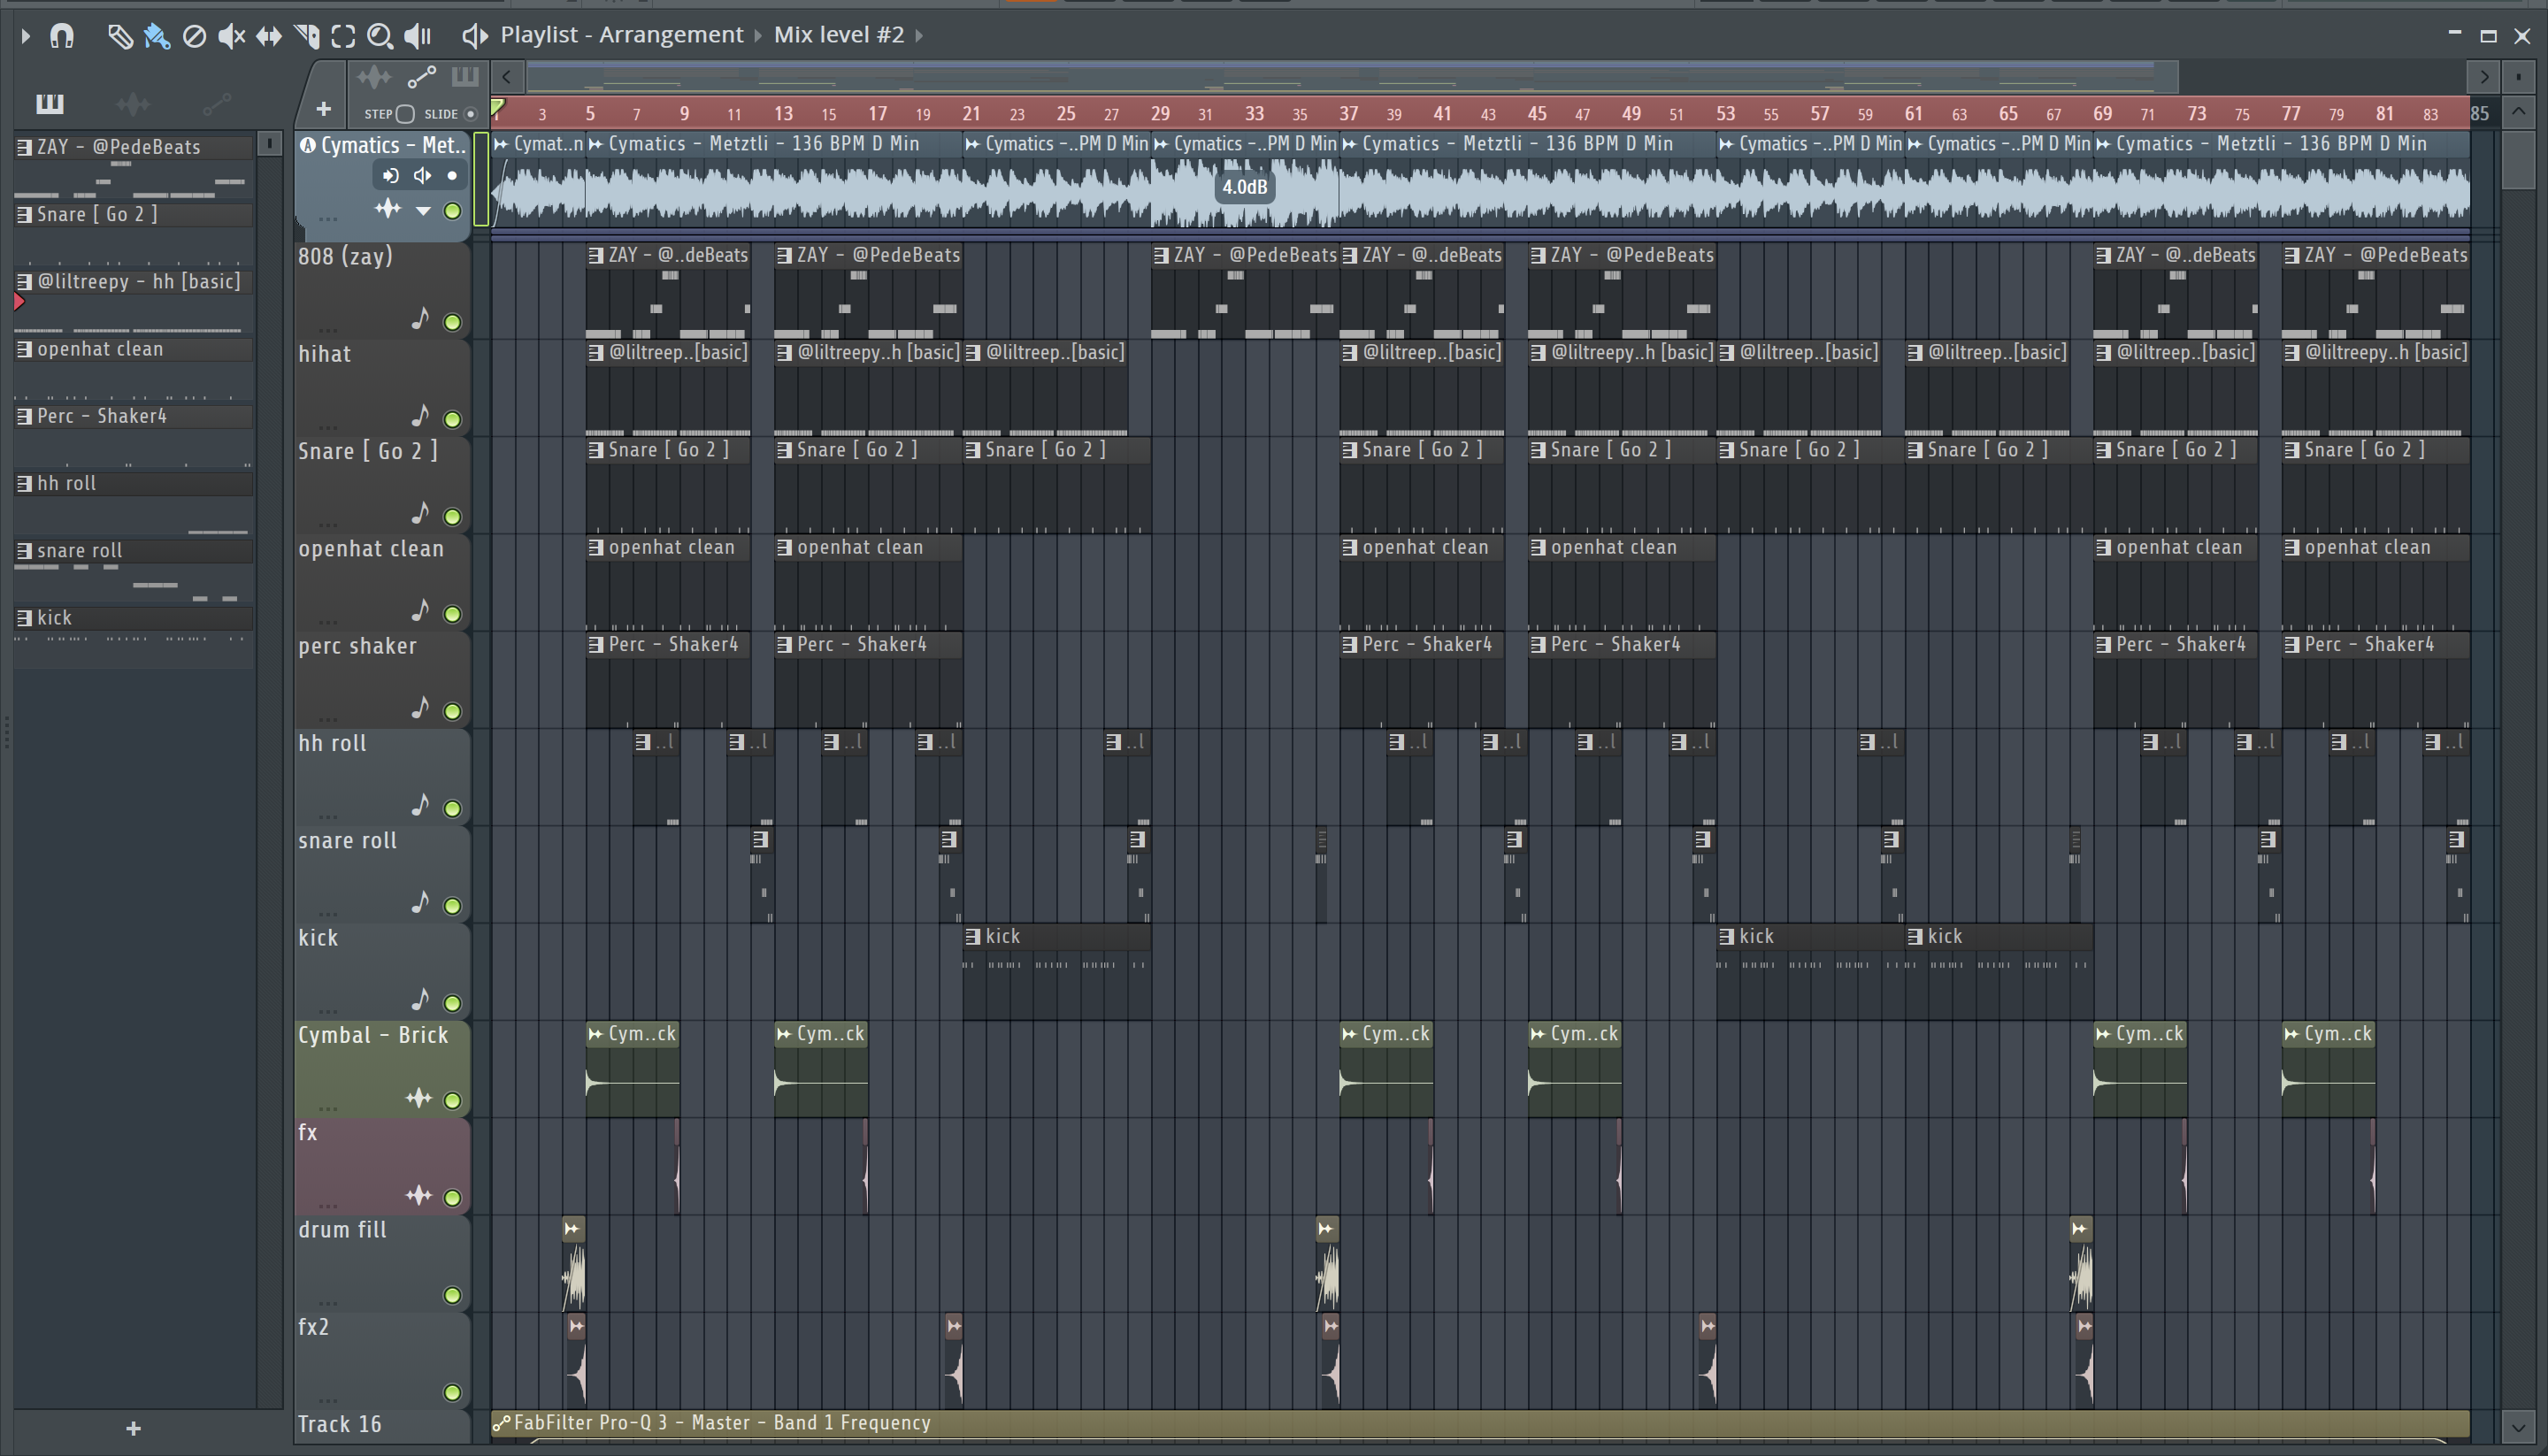Select hh roll pattern in picker
Viewport: 2548px width, 1456px height.
pyautogui.click(x=133, y=484)
